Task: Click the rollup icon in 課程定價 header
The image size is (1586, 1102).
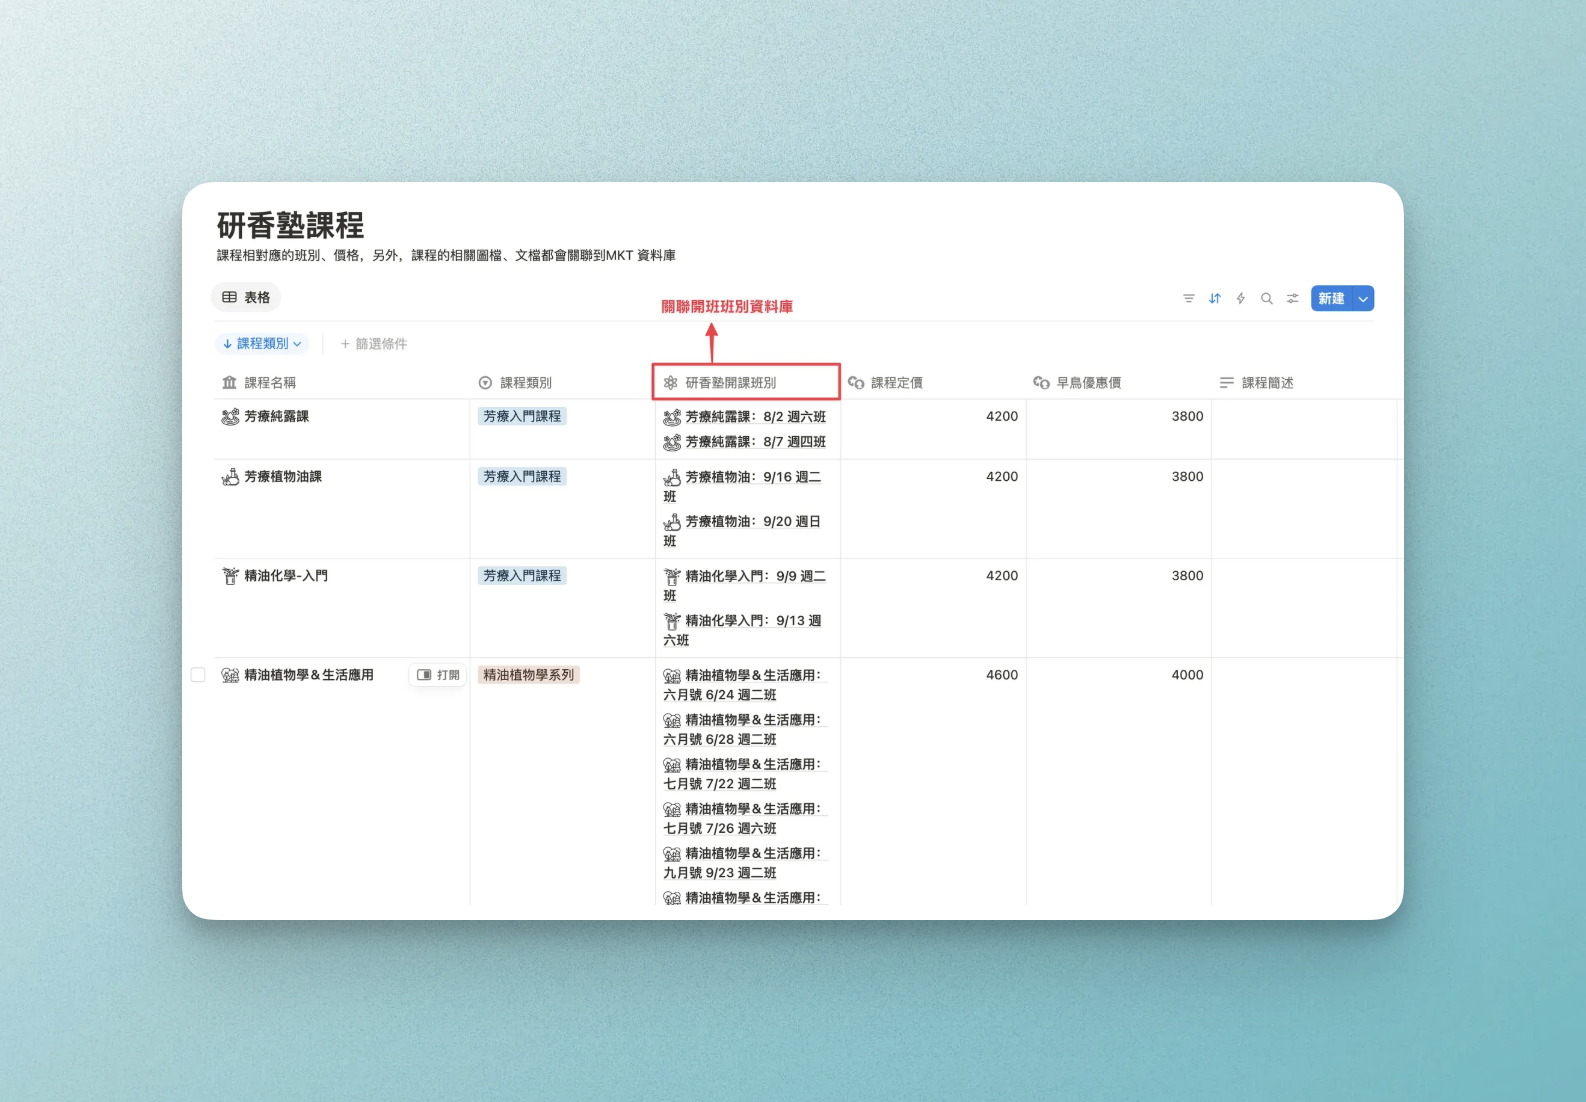Action: coord(856,382)
